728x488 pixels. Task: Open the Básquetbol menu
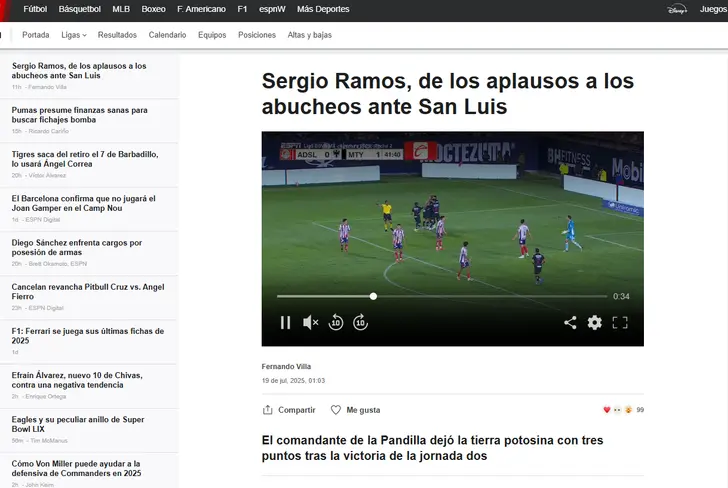click(x=79, y=9)
